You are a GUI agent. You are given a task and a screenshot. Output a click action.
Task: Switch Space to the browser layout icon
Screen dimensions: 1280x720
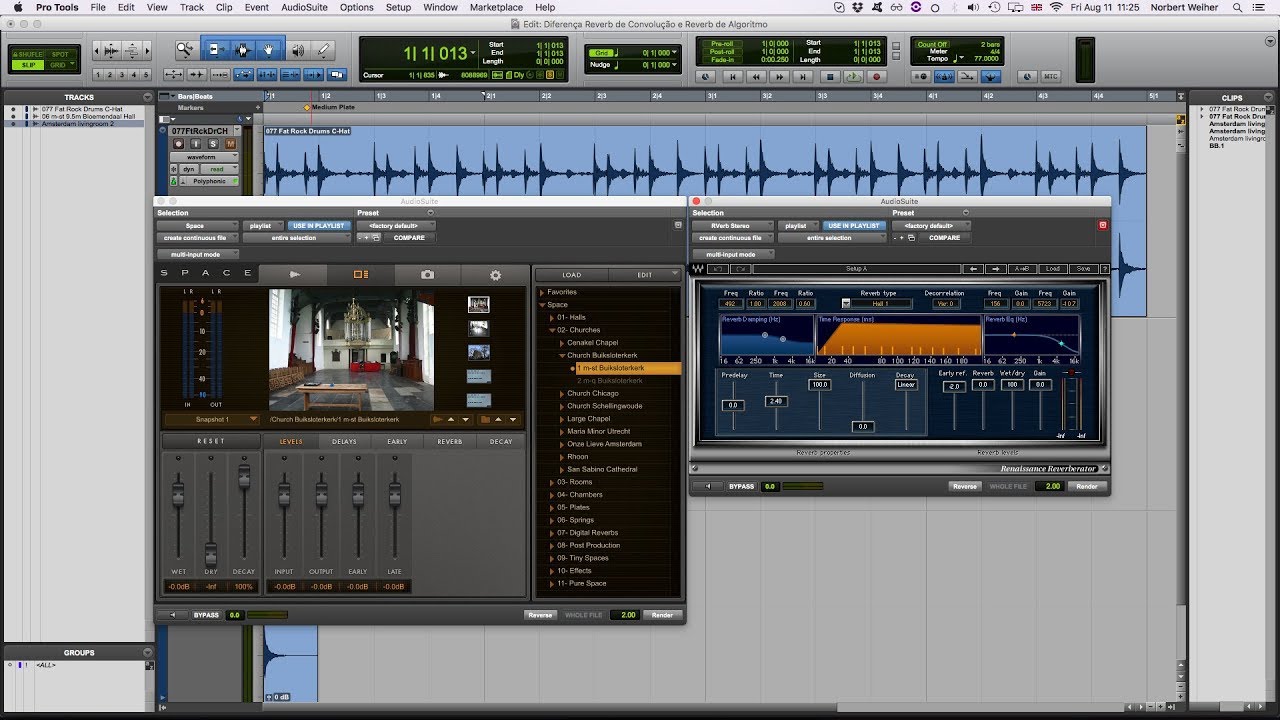[361, 274]
